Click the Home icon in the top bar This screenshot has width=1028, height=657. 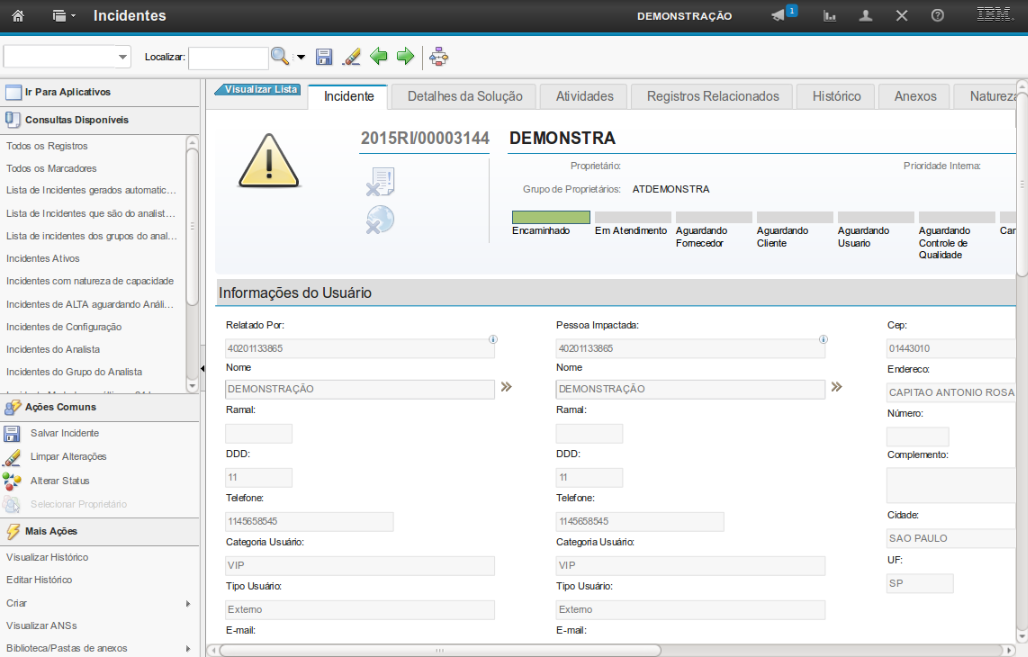tap(18, 16)
